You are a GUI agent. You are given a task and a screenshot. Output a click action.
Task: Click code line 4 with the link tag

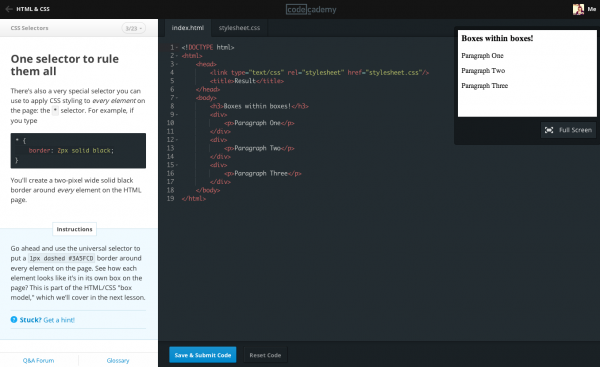click(319, 73)
